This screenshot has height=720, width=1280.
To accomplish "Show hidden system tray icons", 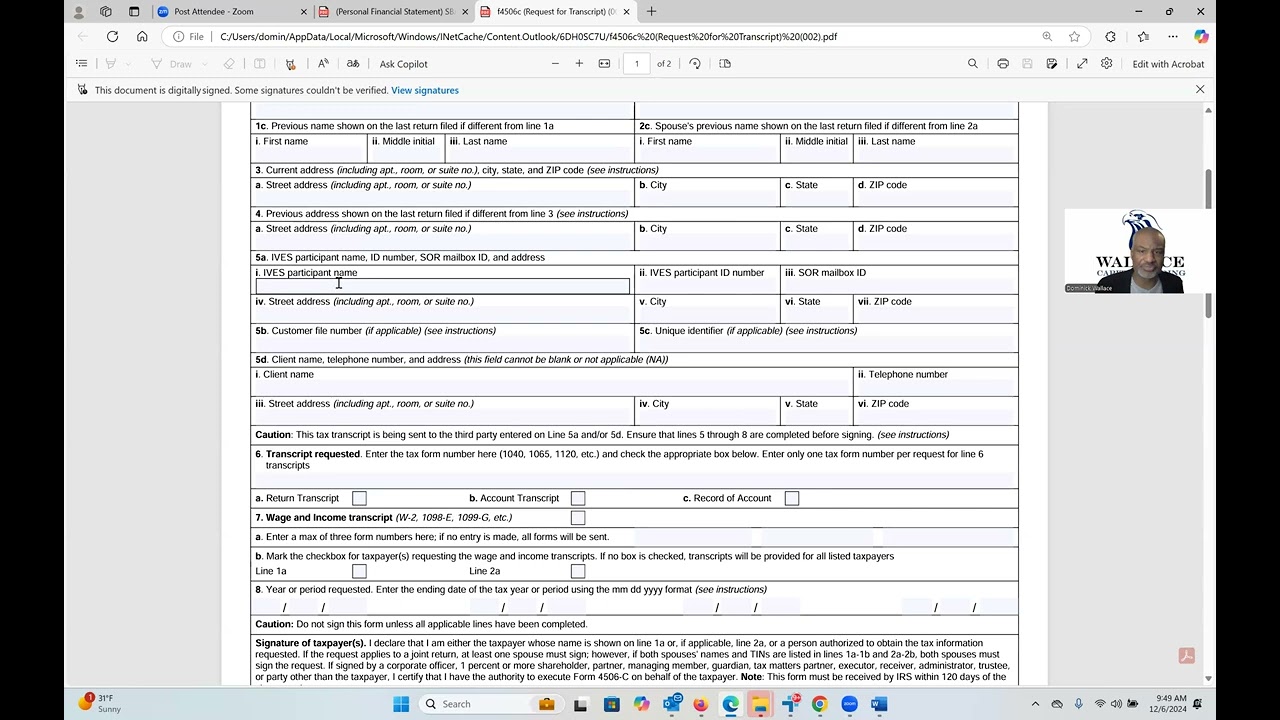I will pos(1035,704).
